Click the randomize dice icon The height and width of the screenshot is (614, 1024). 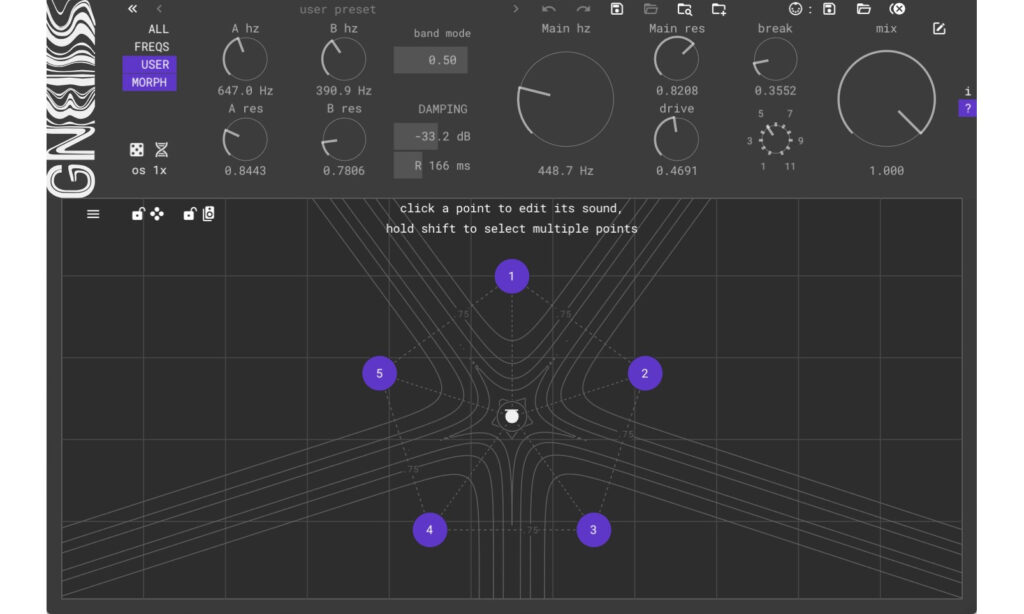point(136,150)
